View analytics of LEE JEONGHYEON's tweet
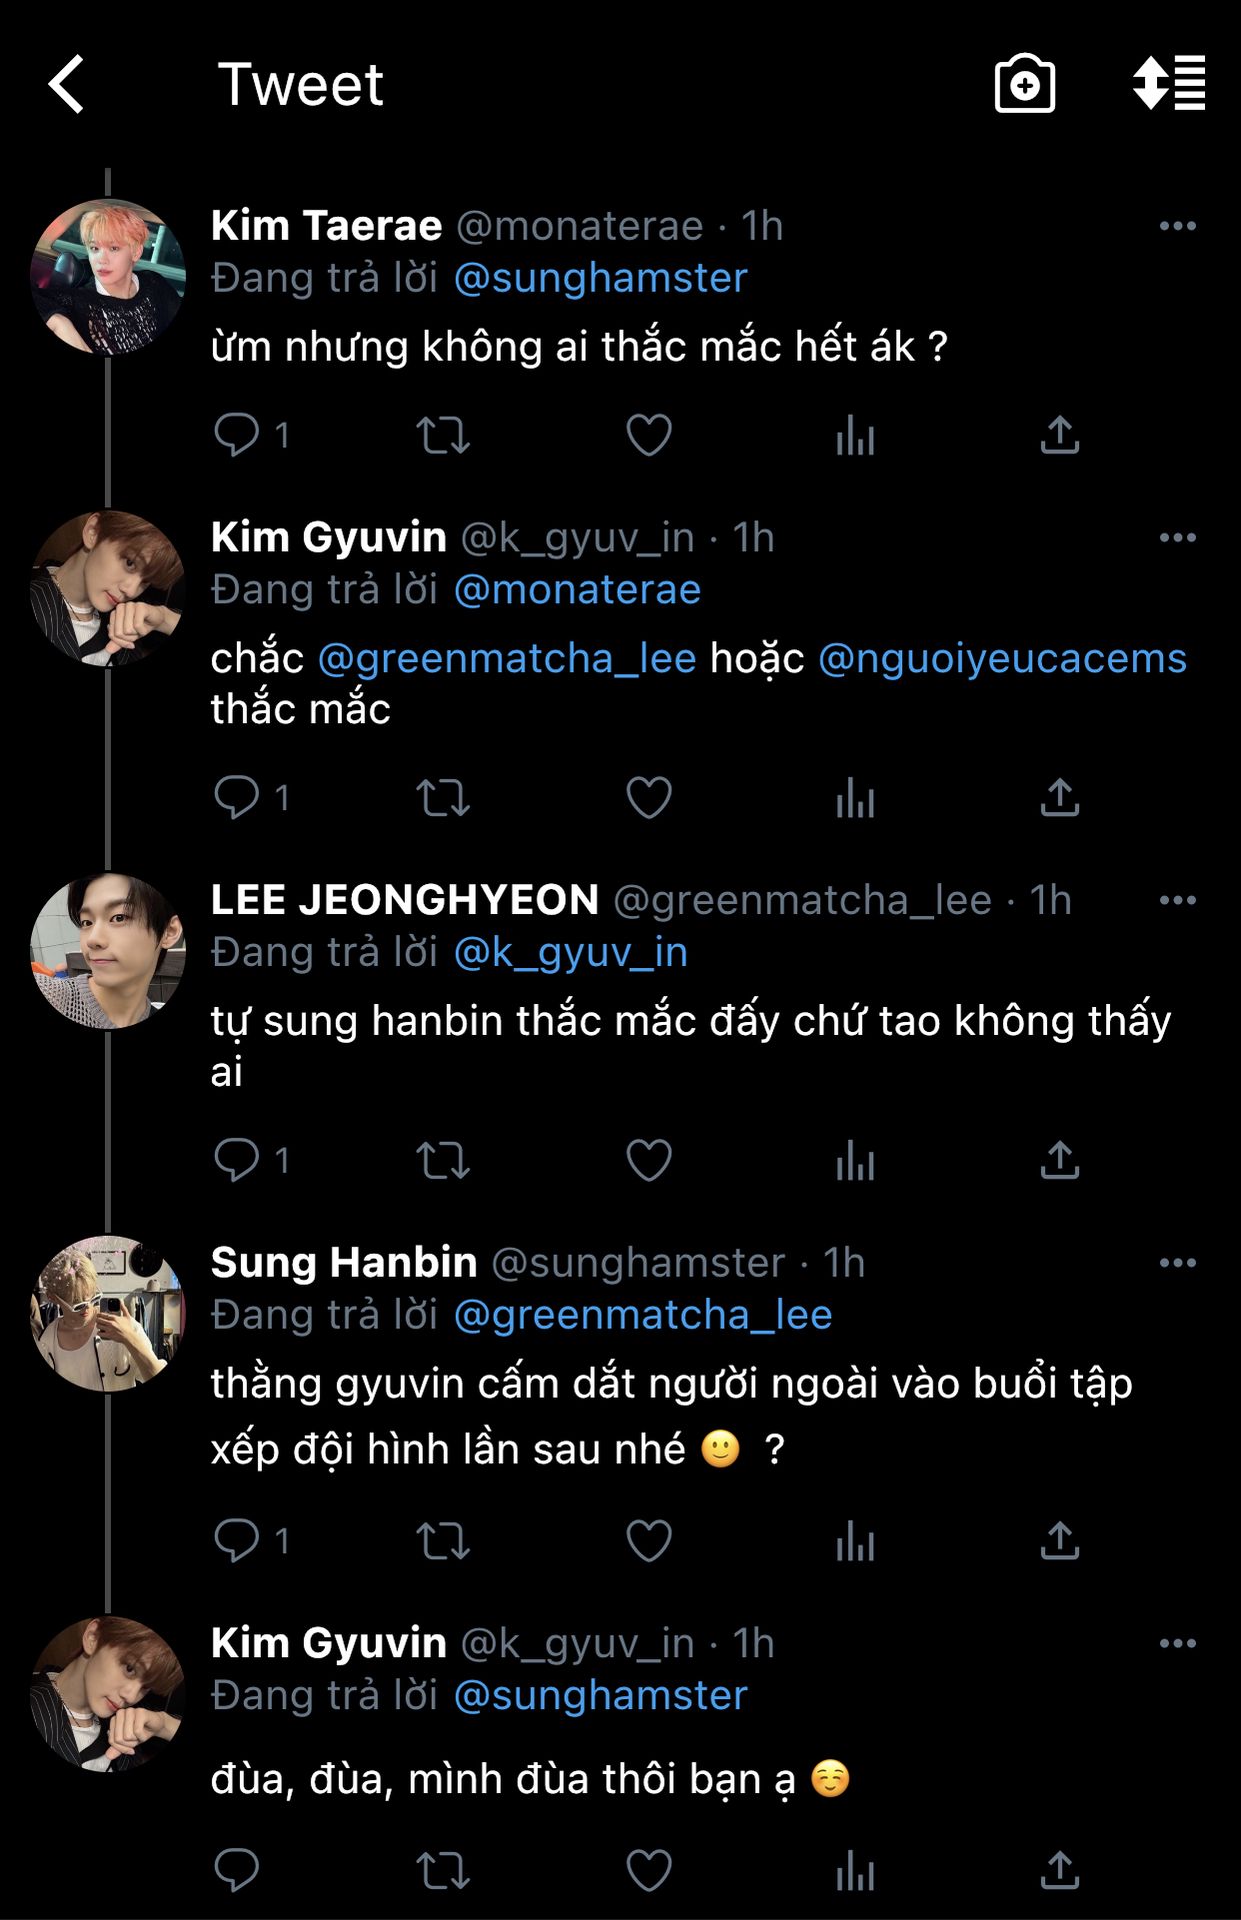This screenshot has height=1920, width=1241. pos(855,1160)
